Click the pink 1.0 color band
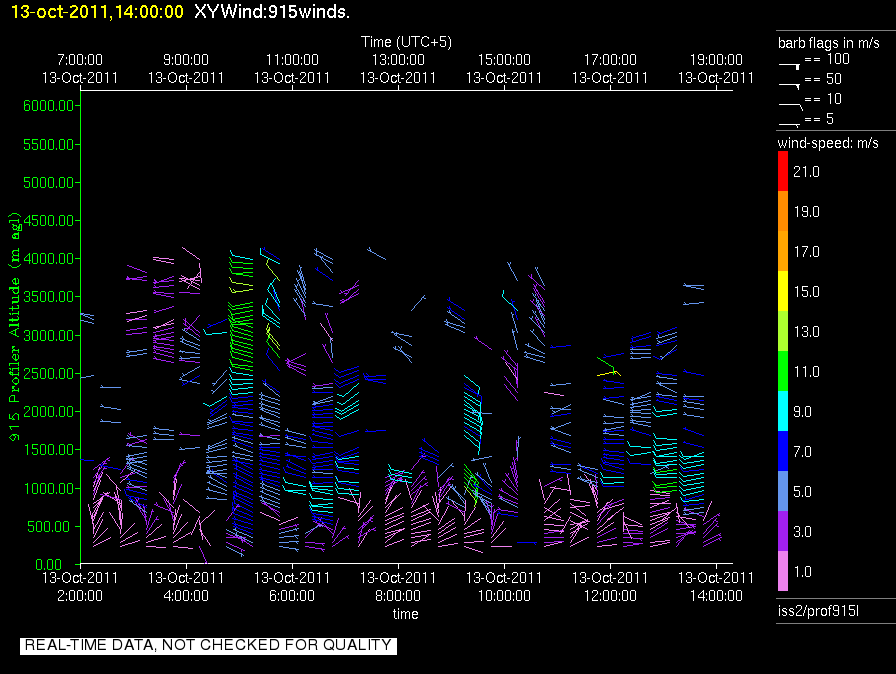 (x=783, y=571)
